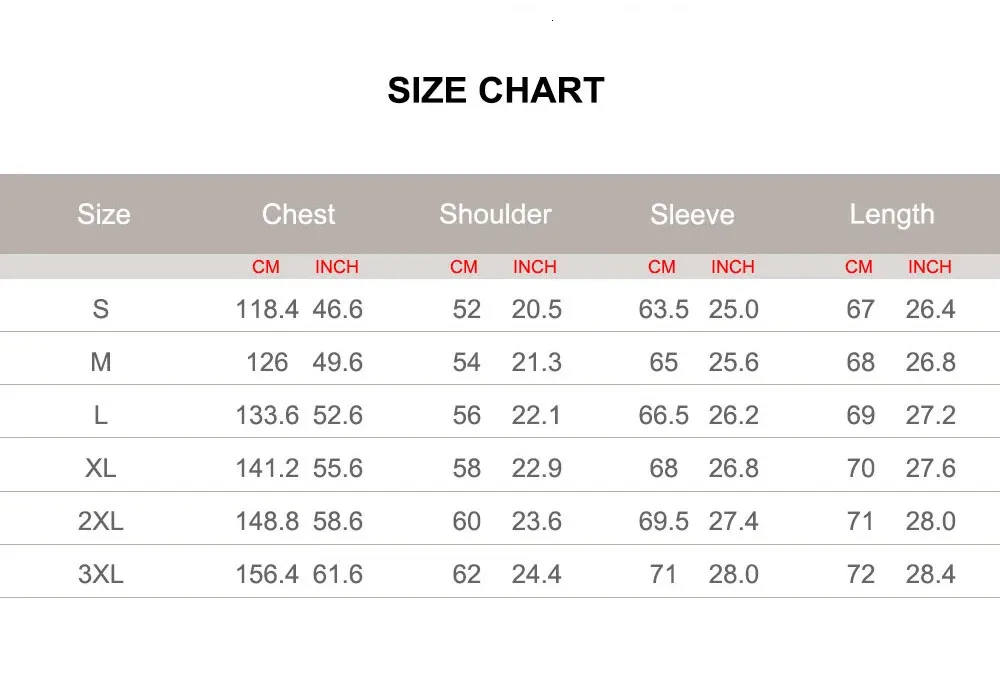The height and width of the screenshot is (678, 1000).
Task: Select length inch value 27.6 in XL row
Action: [x=931, y=468]
